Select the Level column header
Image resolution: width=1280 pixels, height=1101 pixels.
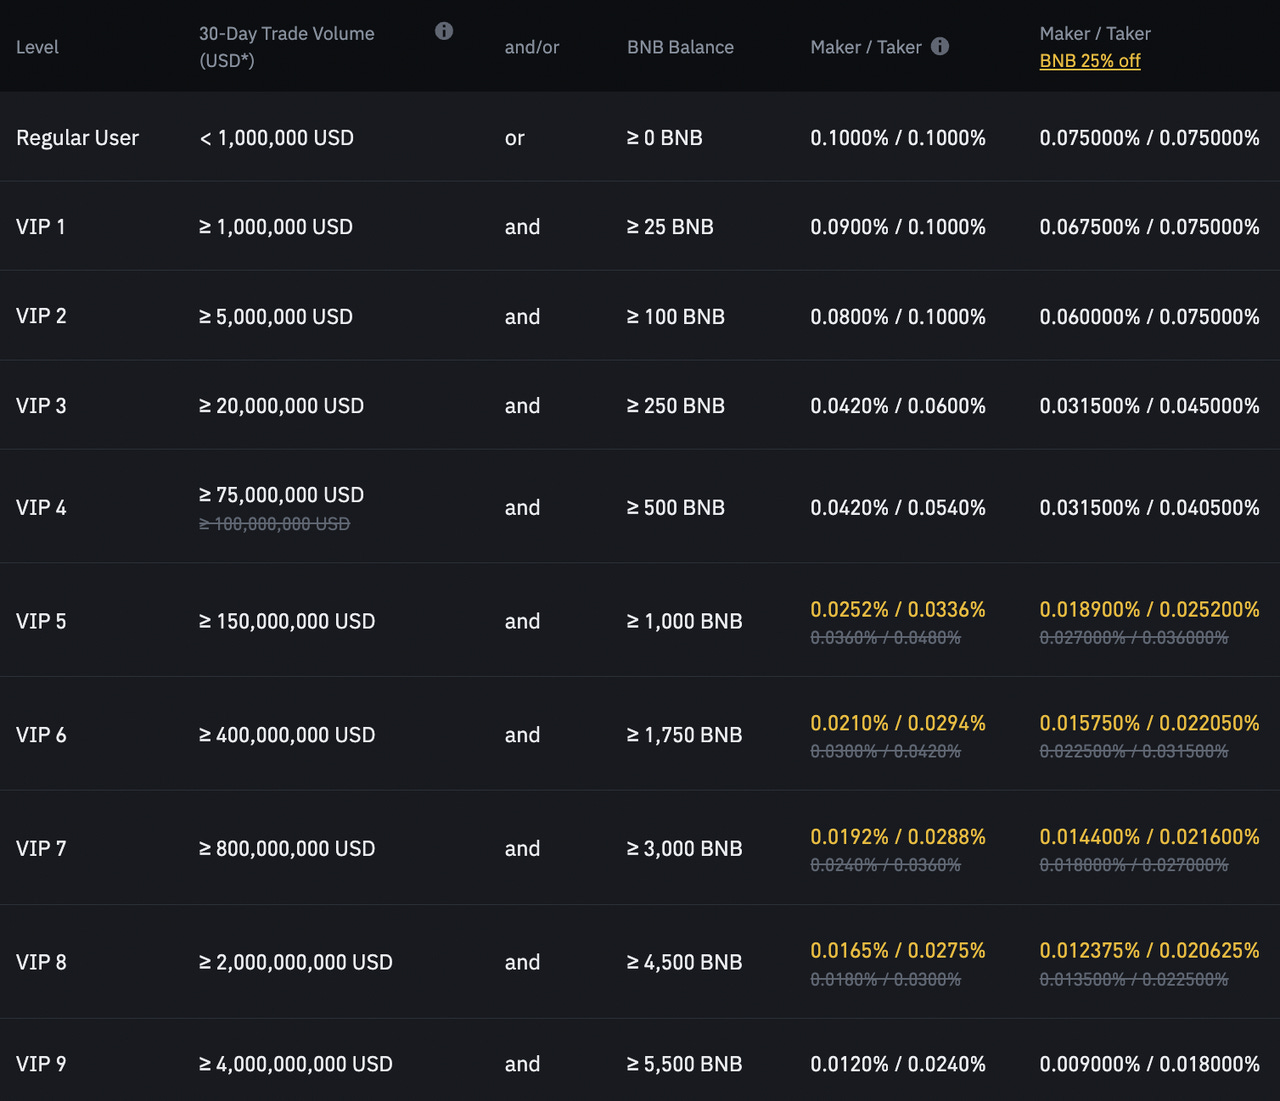click(x=37, y=47)
